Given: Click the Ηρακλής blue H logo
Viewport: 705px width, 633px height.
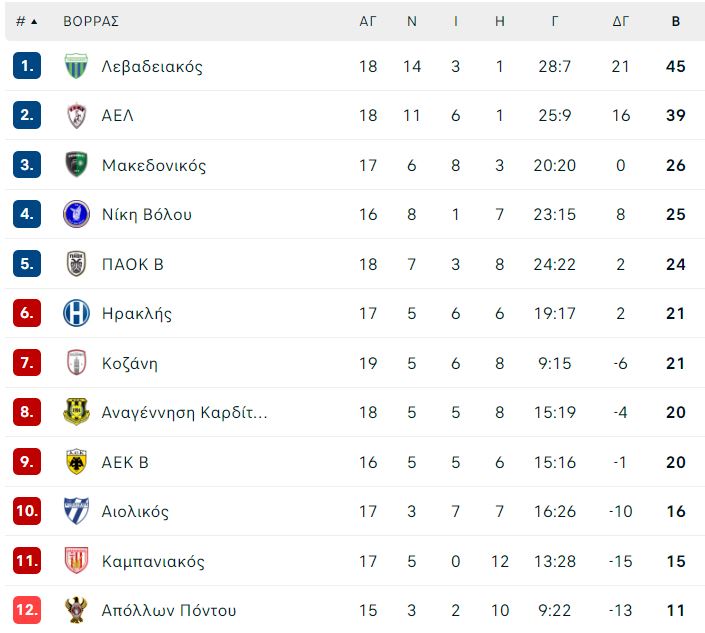Looking at the screenshot, I should click(76, 313).
